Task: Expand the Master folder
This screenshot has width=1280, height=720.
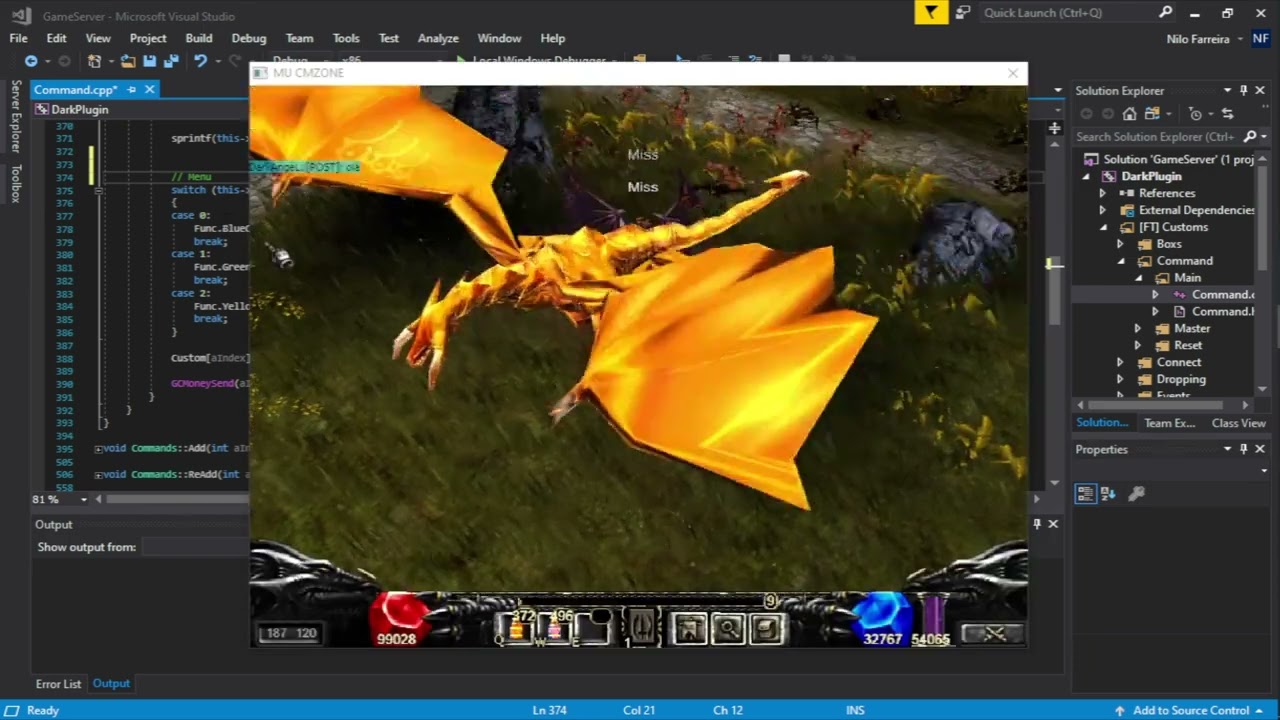Action: (1137, 328)
